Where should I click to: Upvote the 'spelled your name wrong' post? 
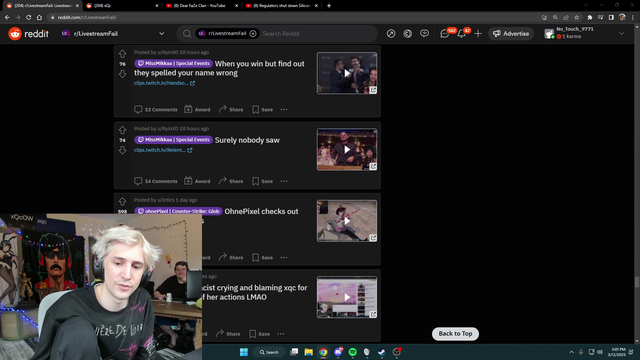pyautogui.click(x=122, y=54)
